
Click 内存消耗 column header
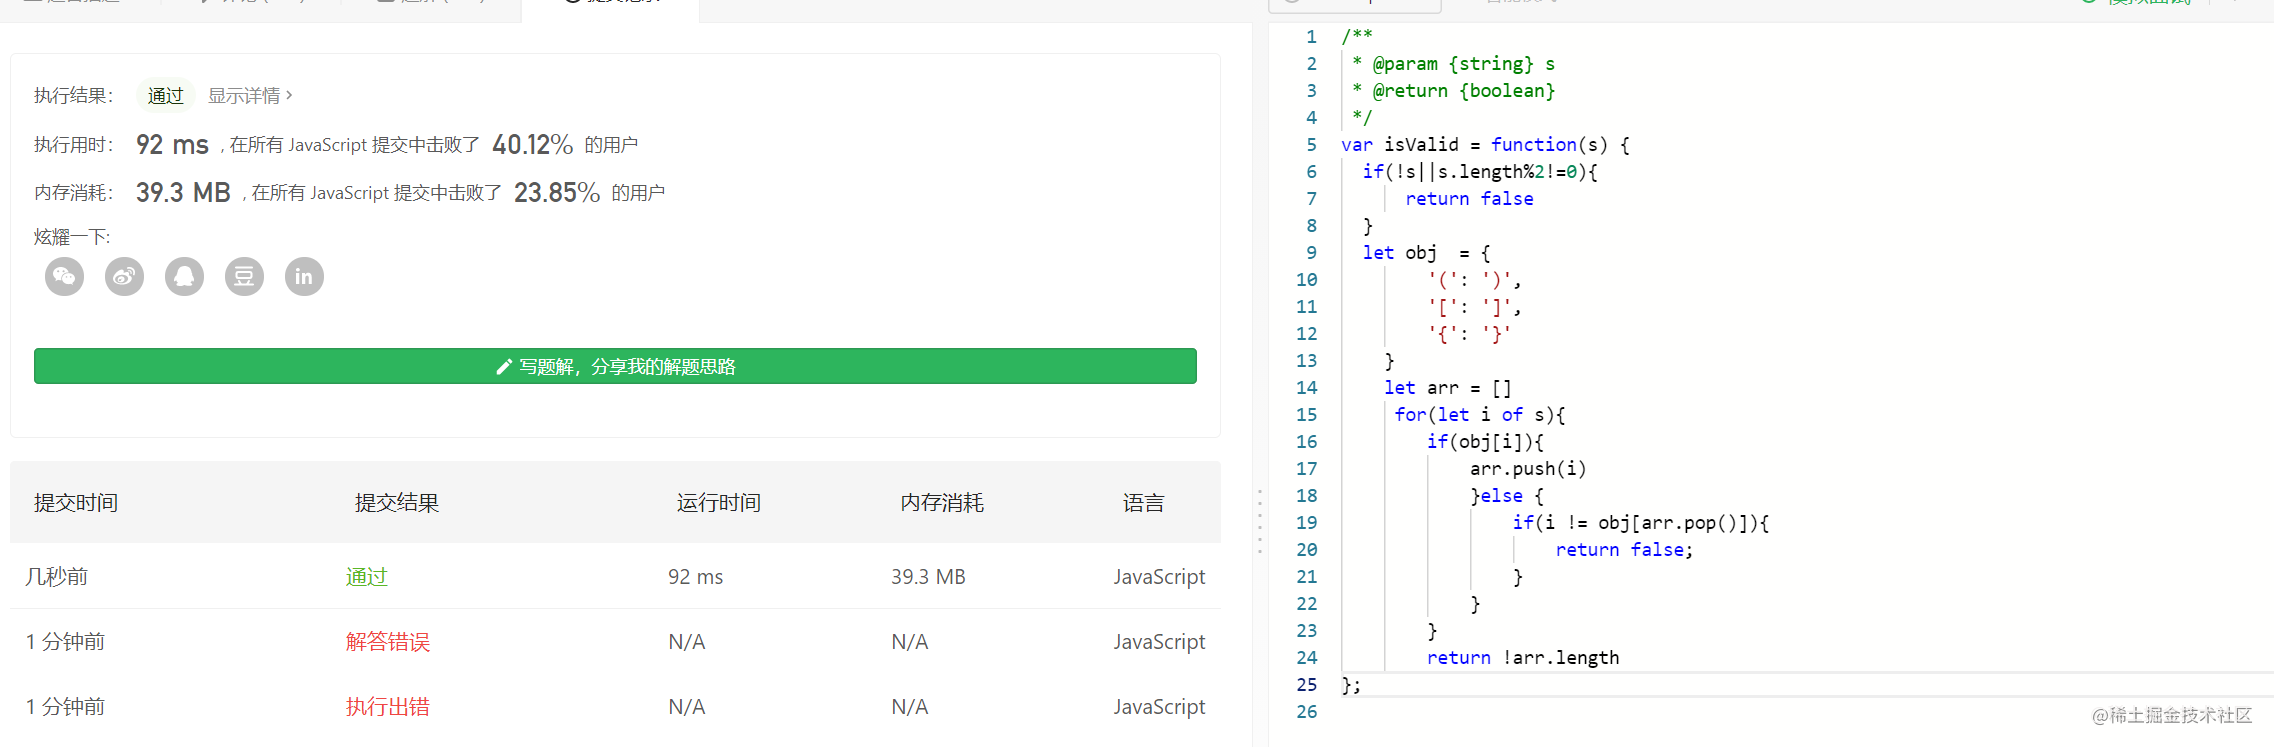point(942,503)
